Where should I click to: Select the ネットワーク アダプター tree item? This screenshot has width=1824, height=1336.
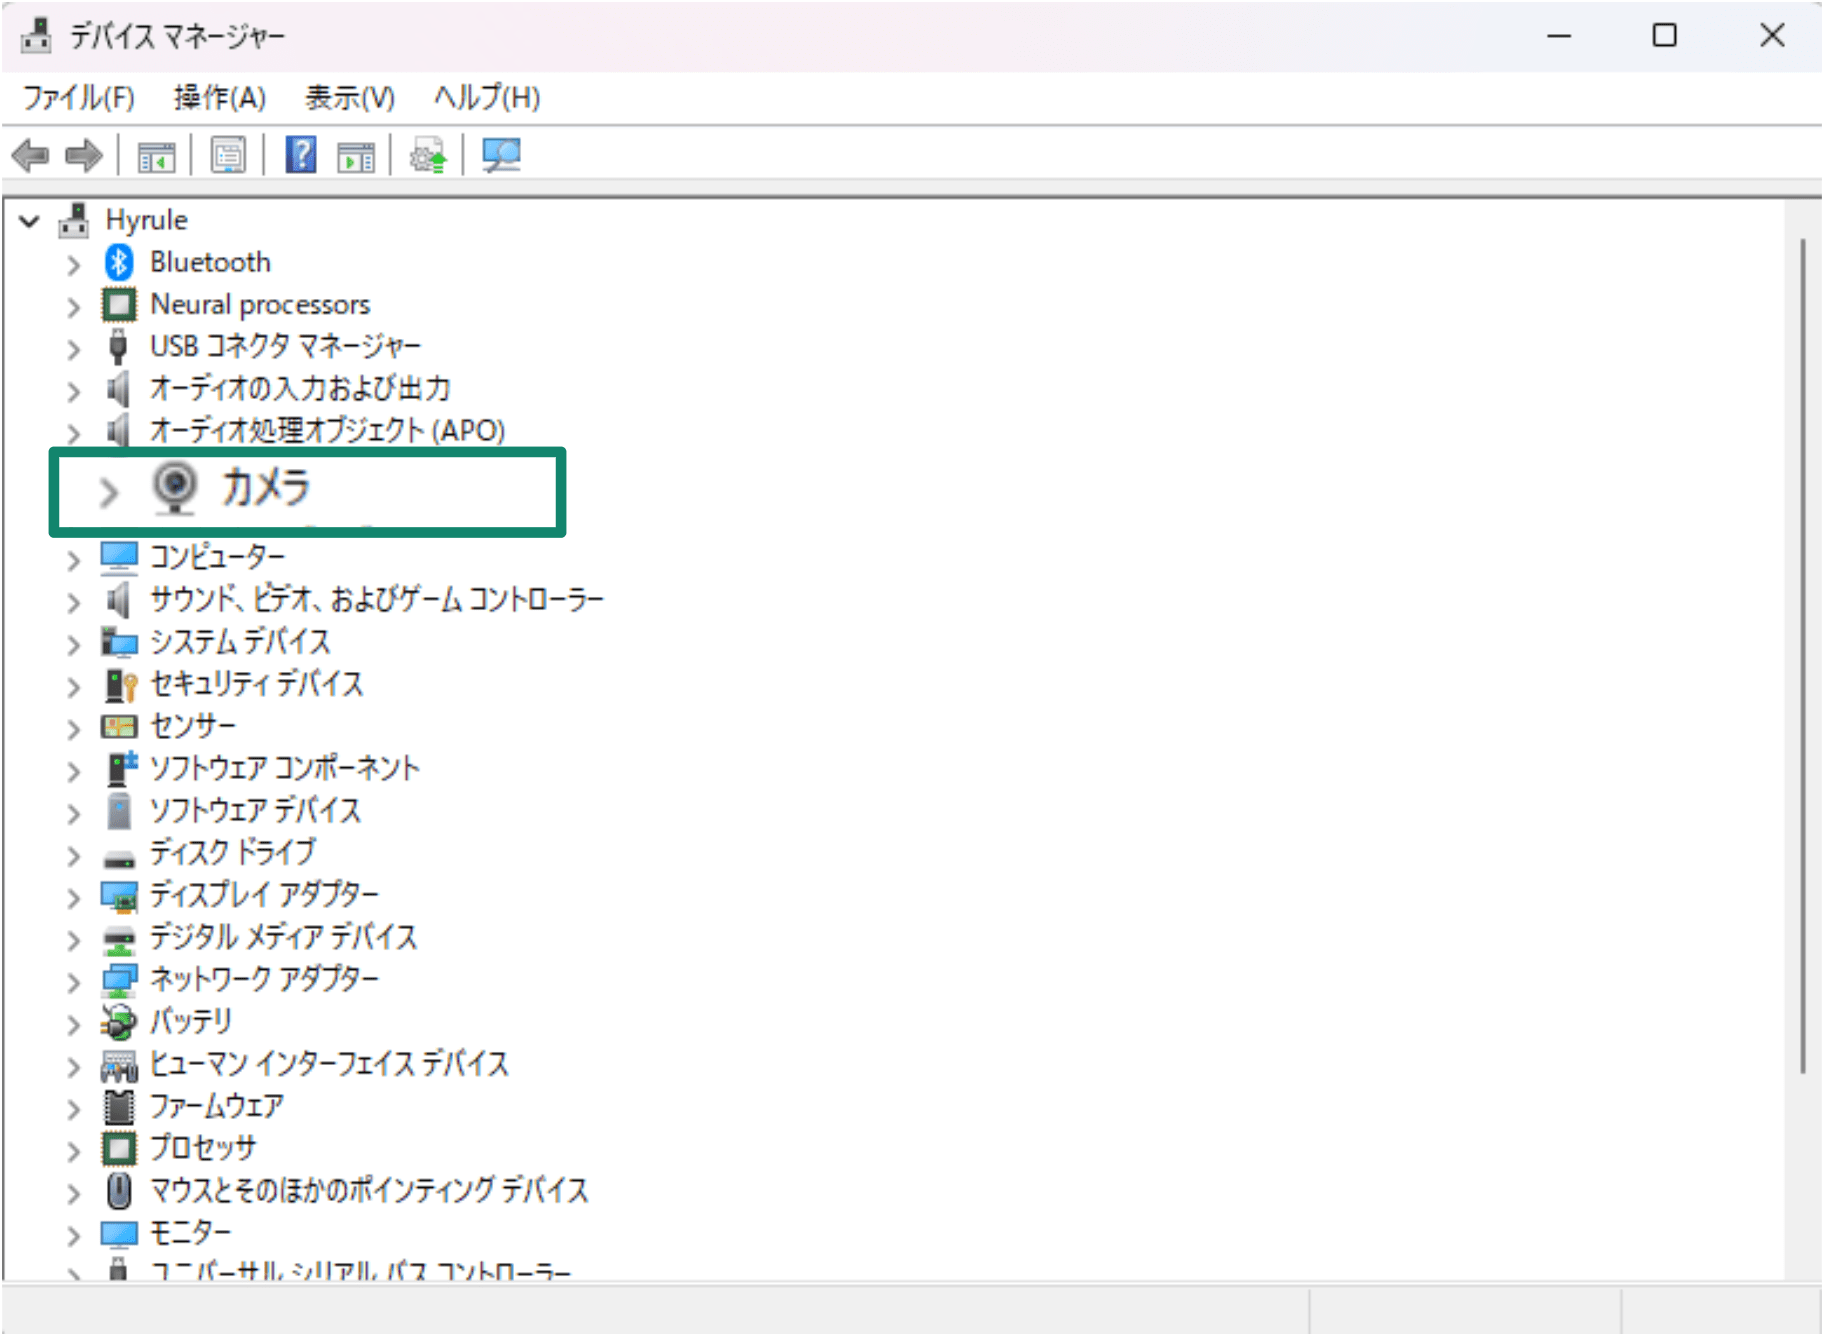click(263, 980)
